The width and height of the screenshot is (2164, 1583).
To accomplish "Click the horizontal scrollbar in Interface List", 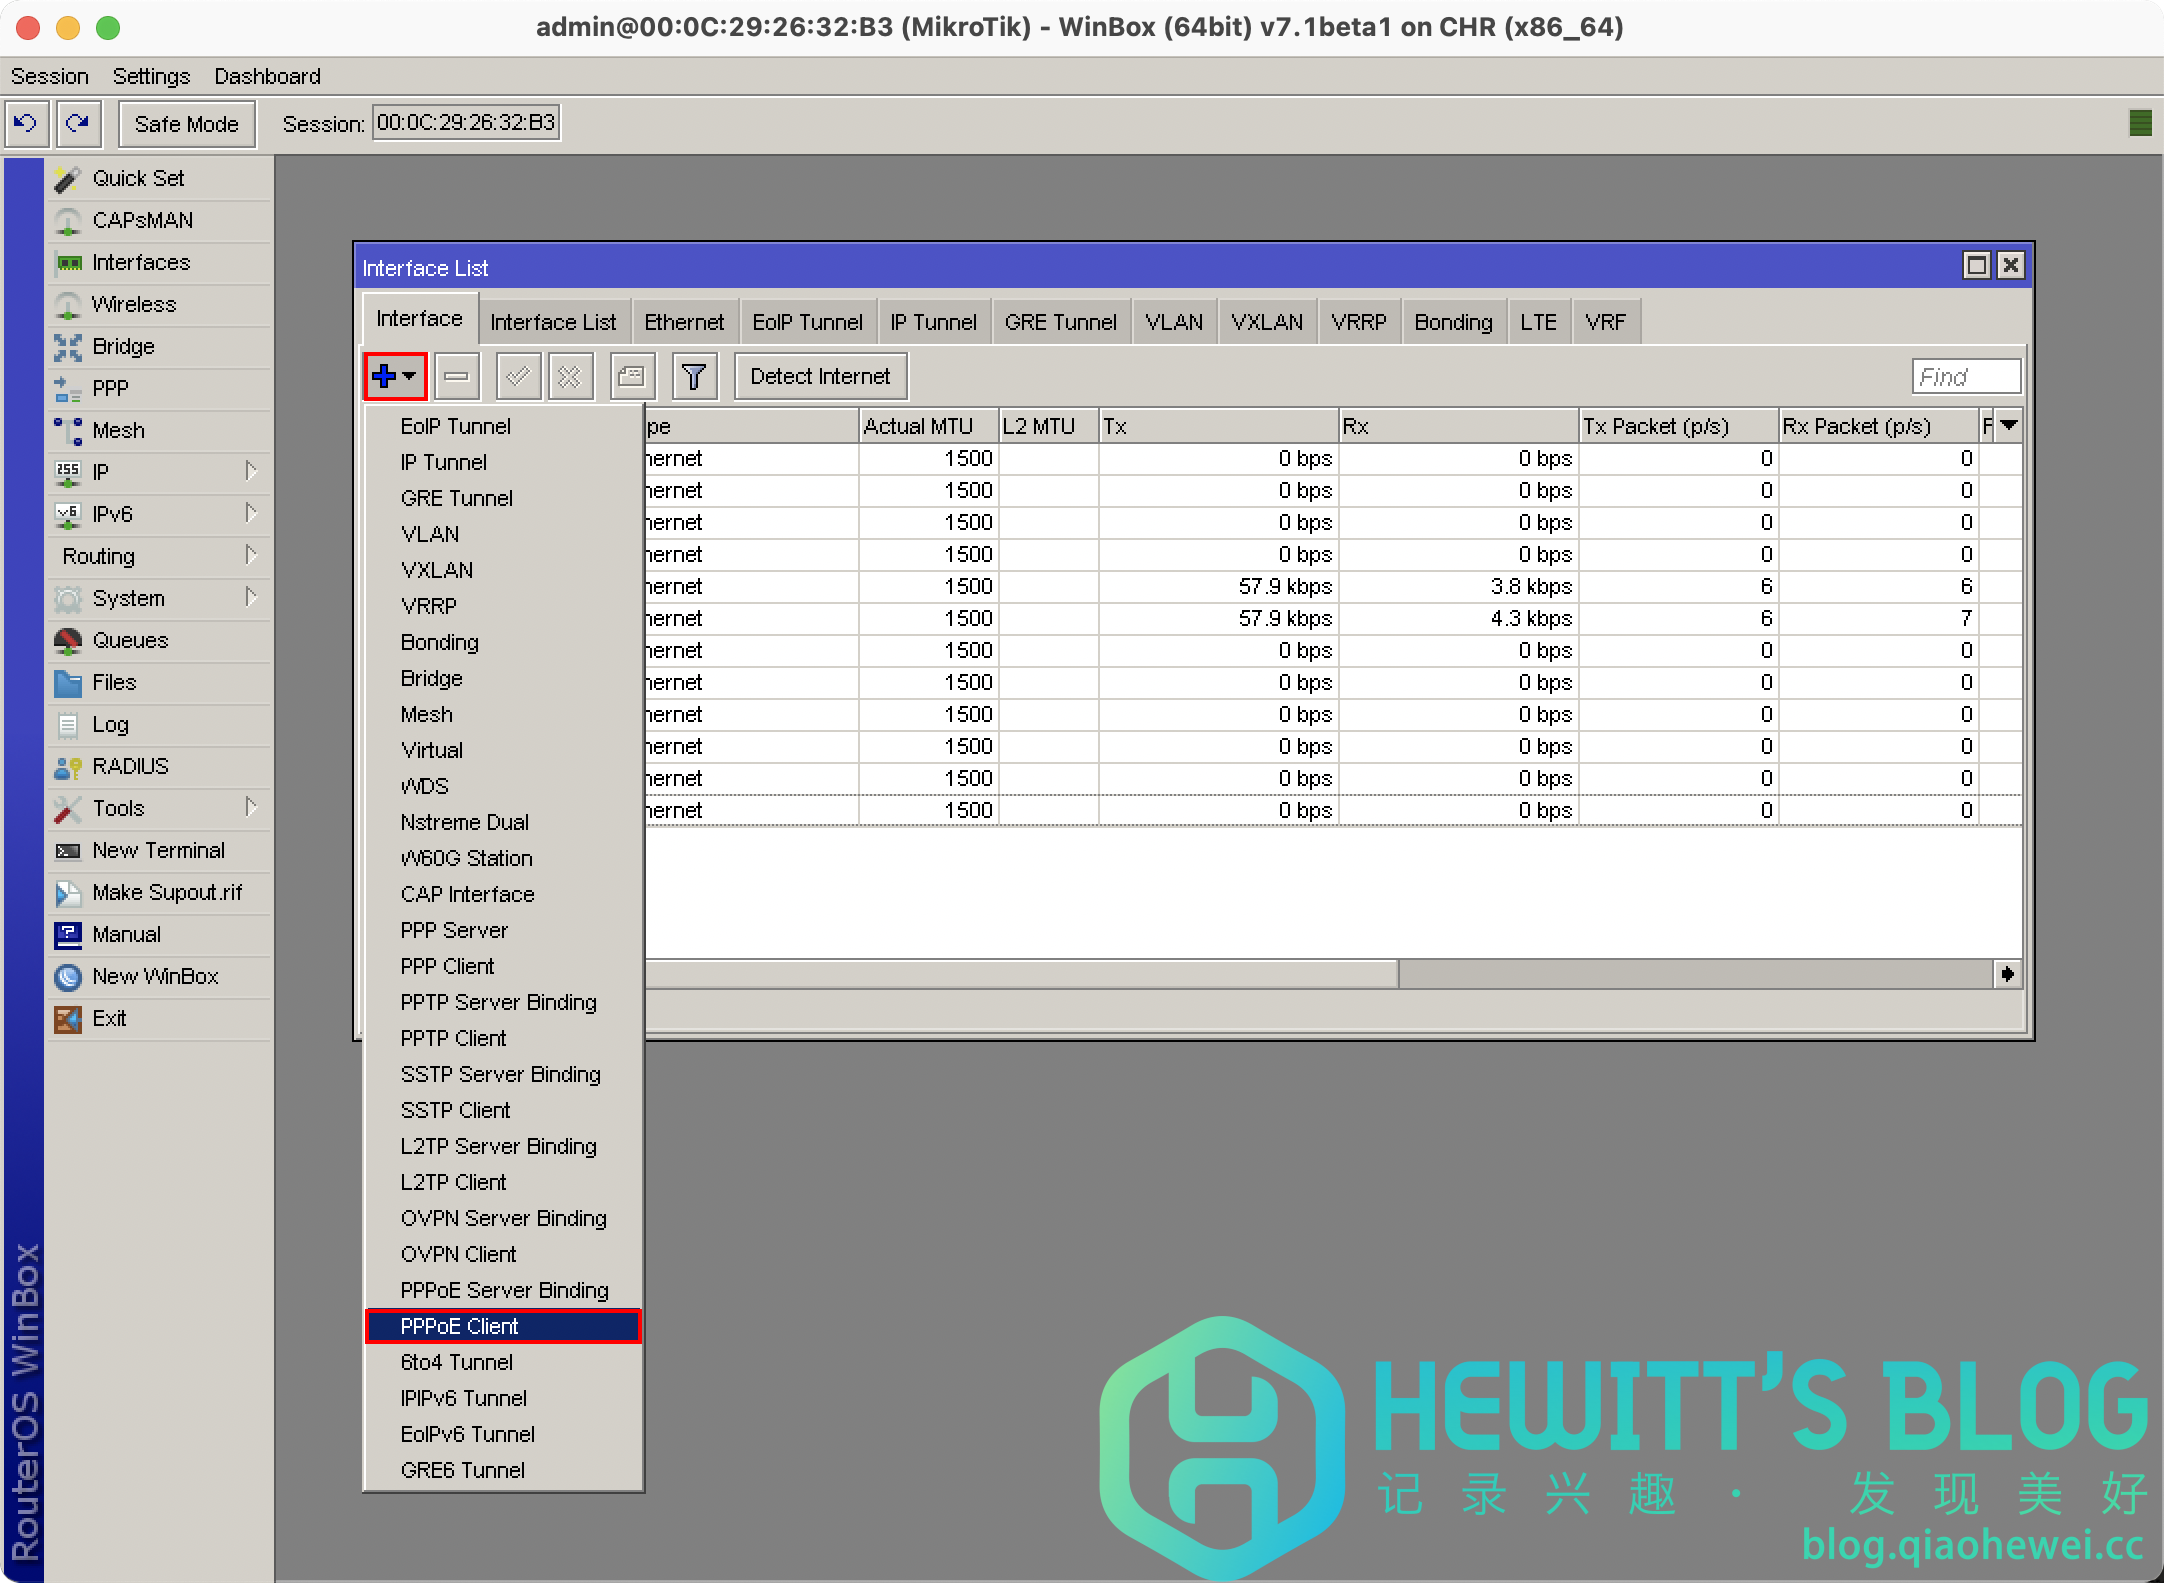I will point(1020,973).
